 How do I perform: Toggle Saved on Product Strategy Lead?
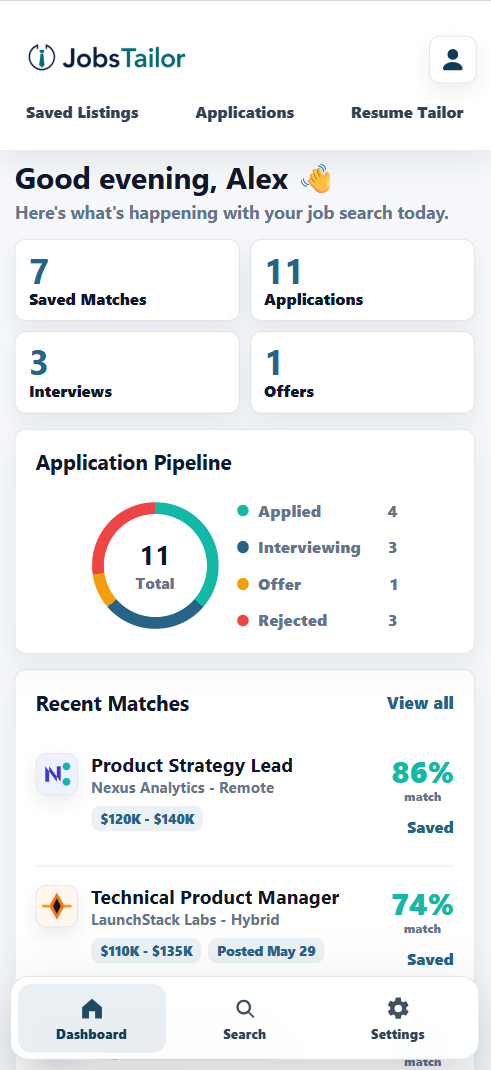pyautogui.click(x=430, y=828)
